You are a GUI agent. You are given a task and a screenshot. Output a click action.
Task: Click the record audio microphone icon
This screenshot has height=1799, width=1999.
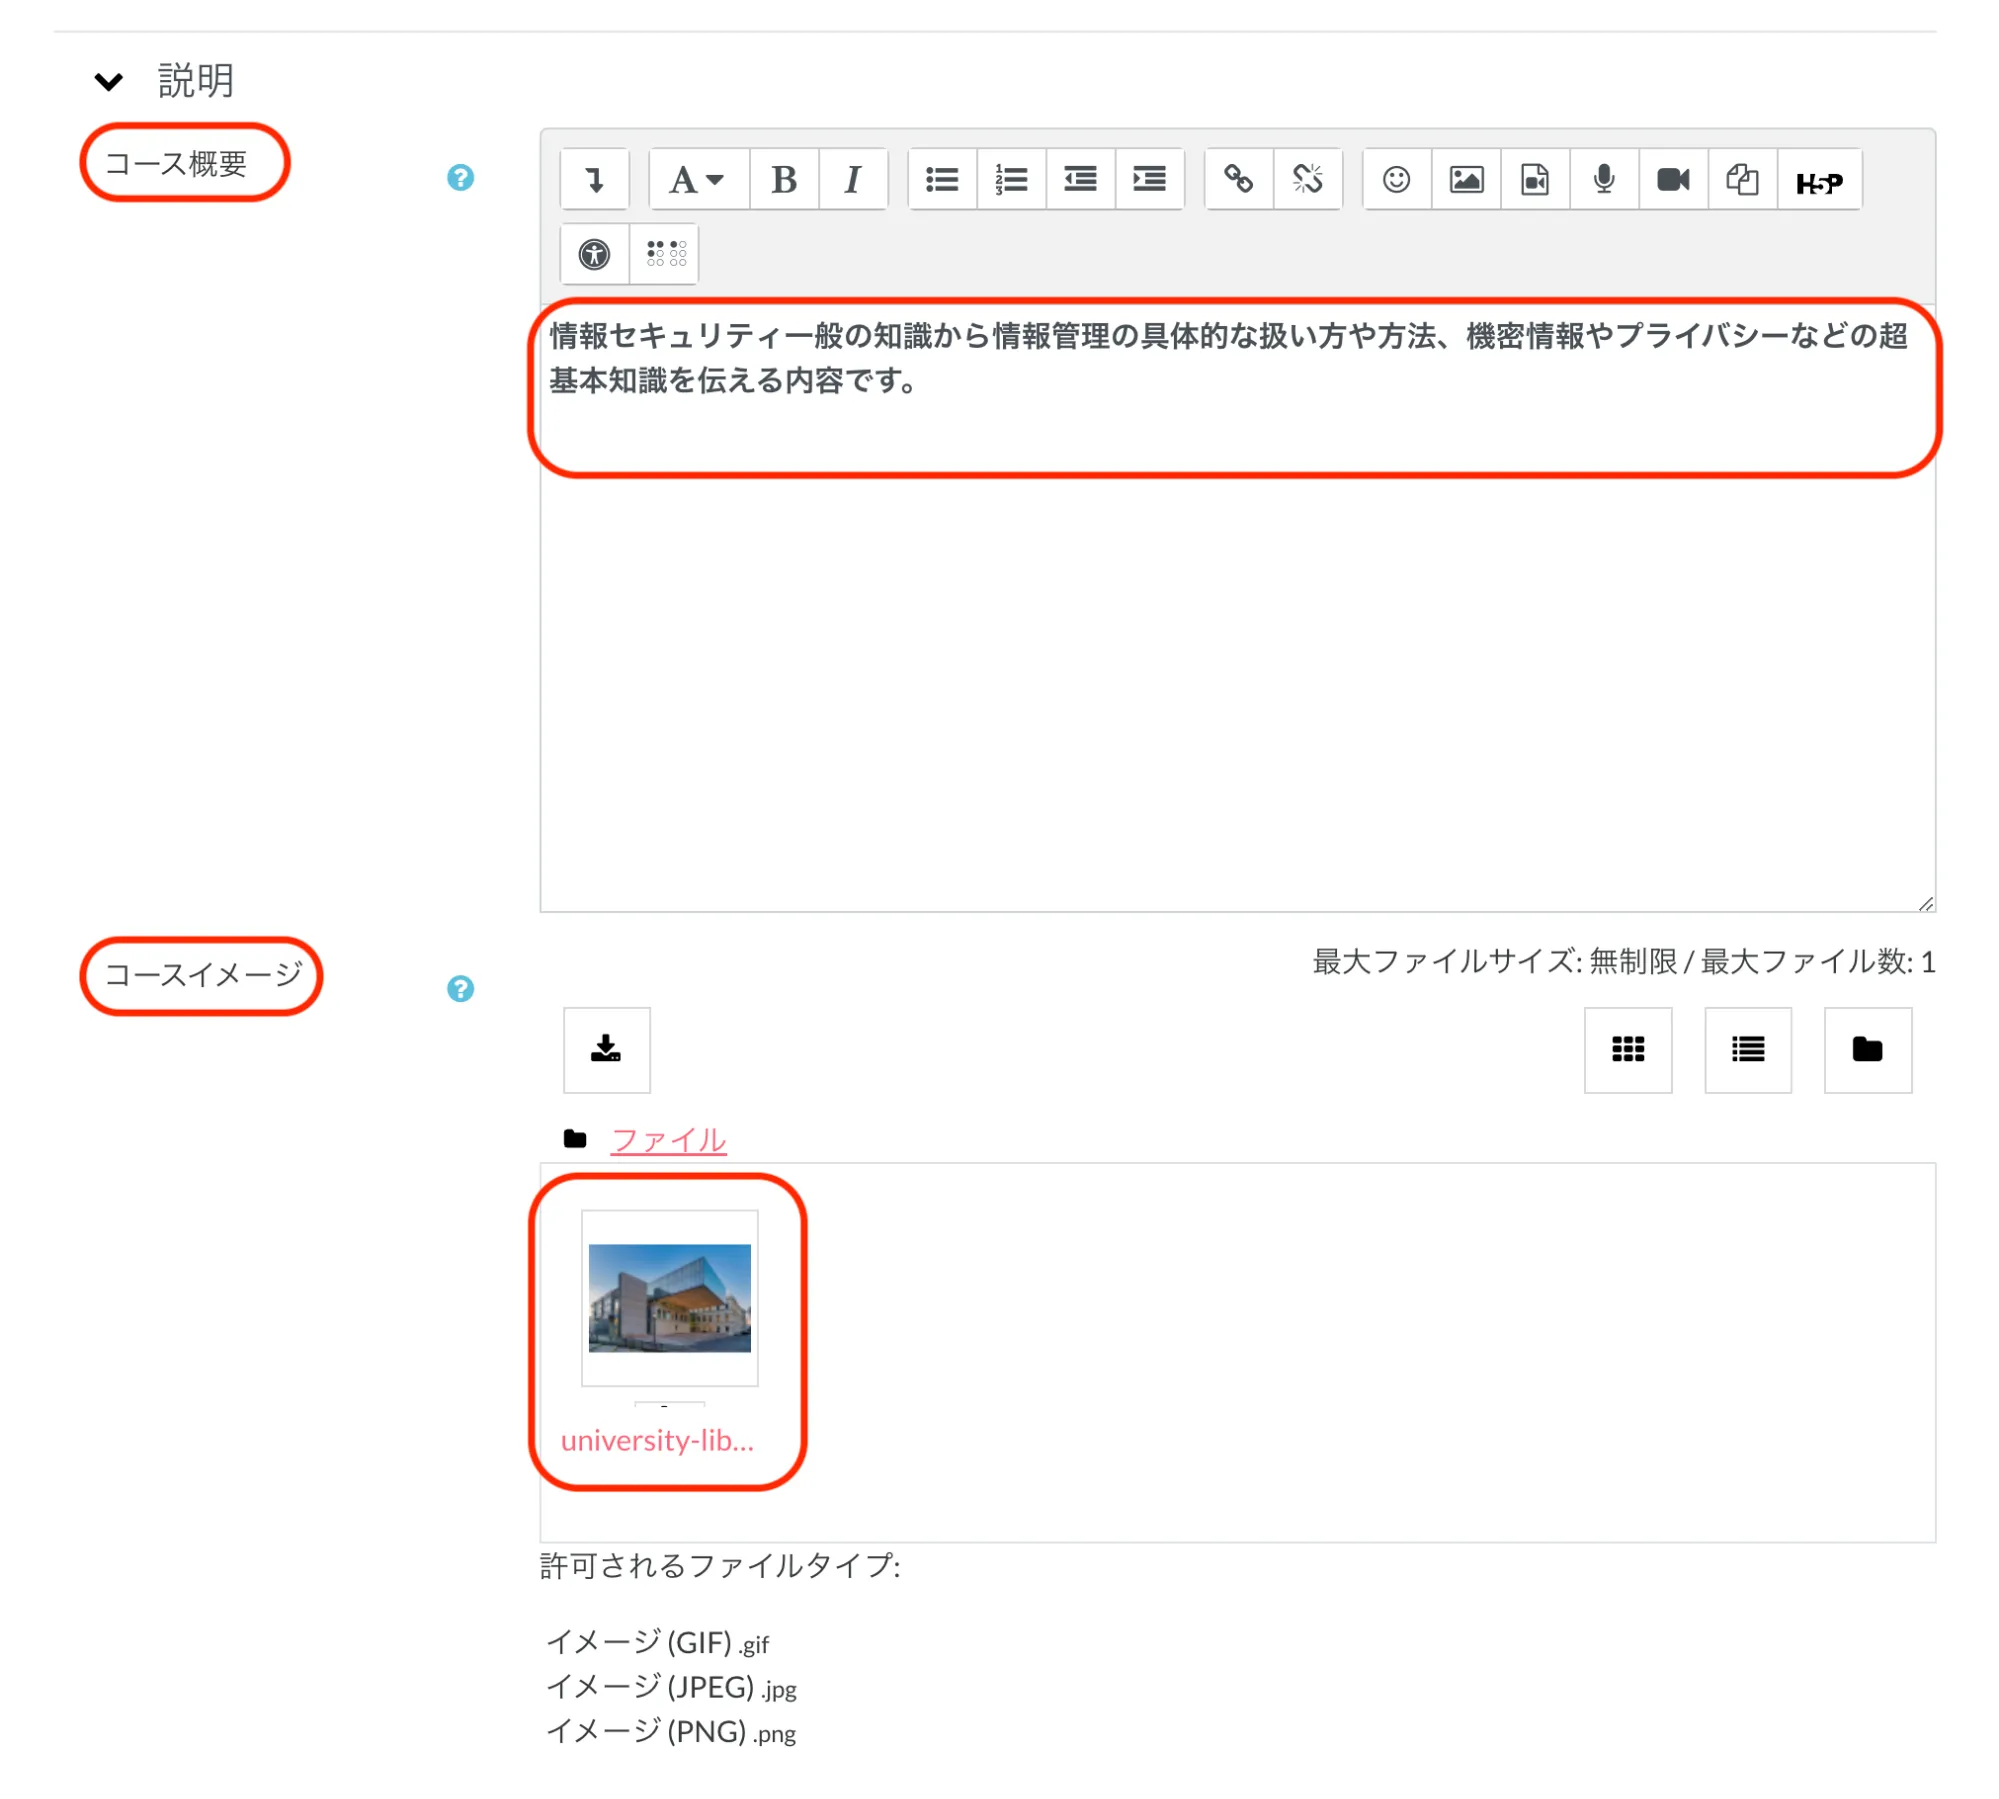pyautogui.click(x=1603, y=180)
